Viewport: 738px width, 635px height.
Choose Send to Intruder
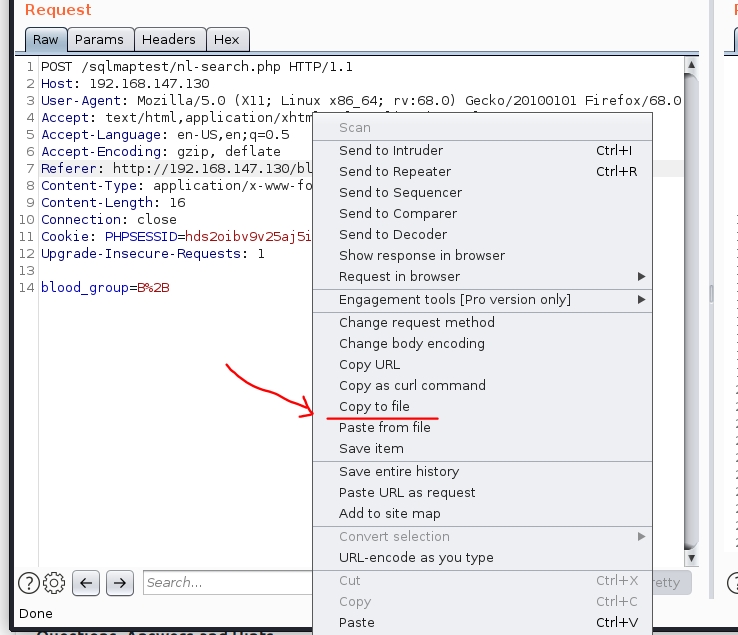pos(391,150)
